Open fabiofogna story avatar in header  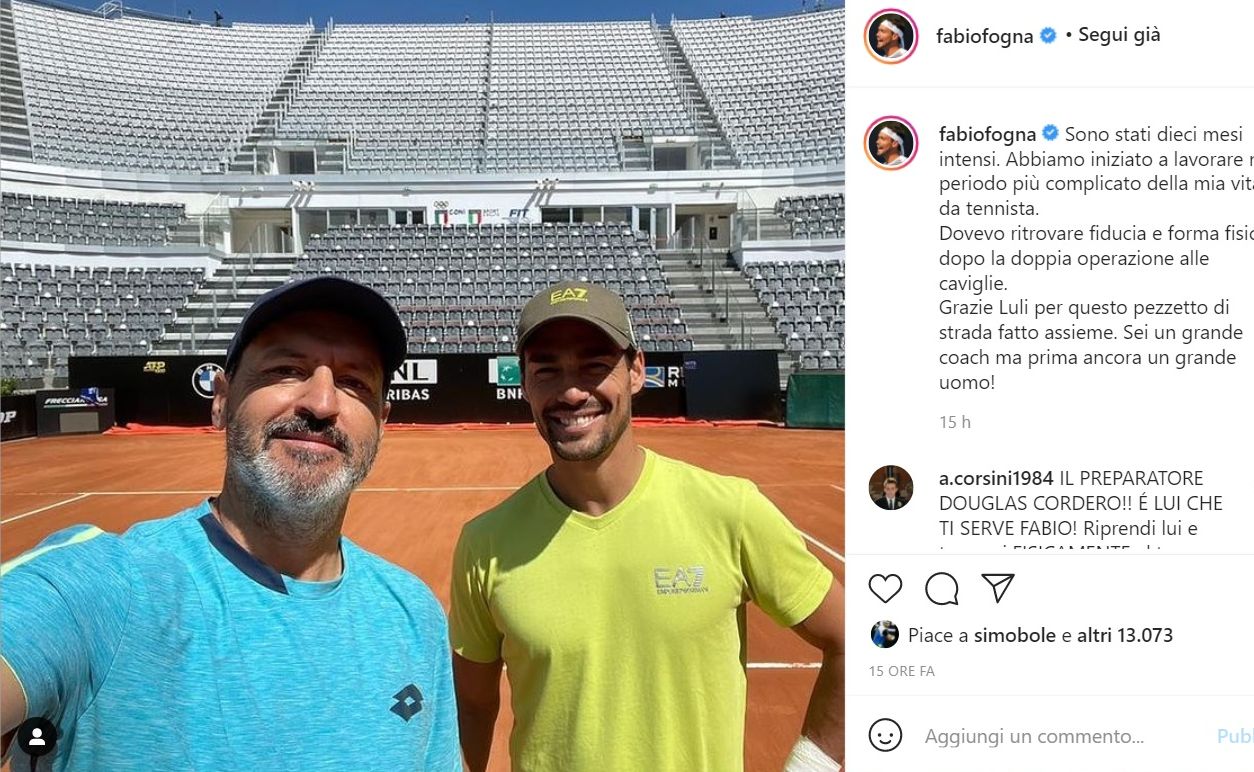(x=890, y=36)
